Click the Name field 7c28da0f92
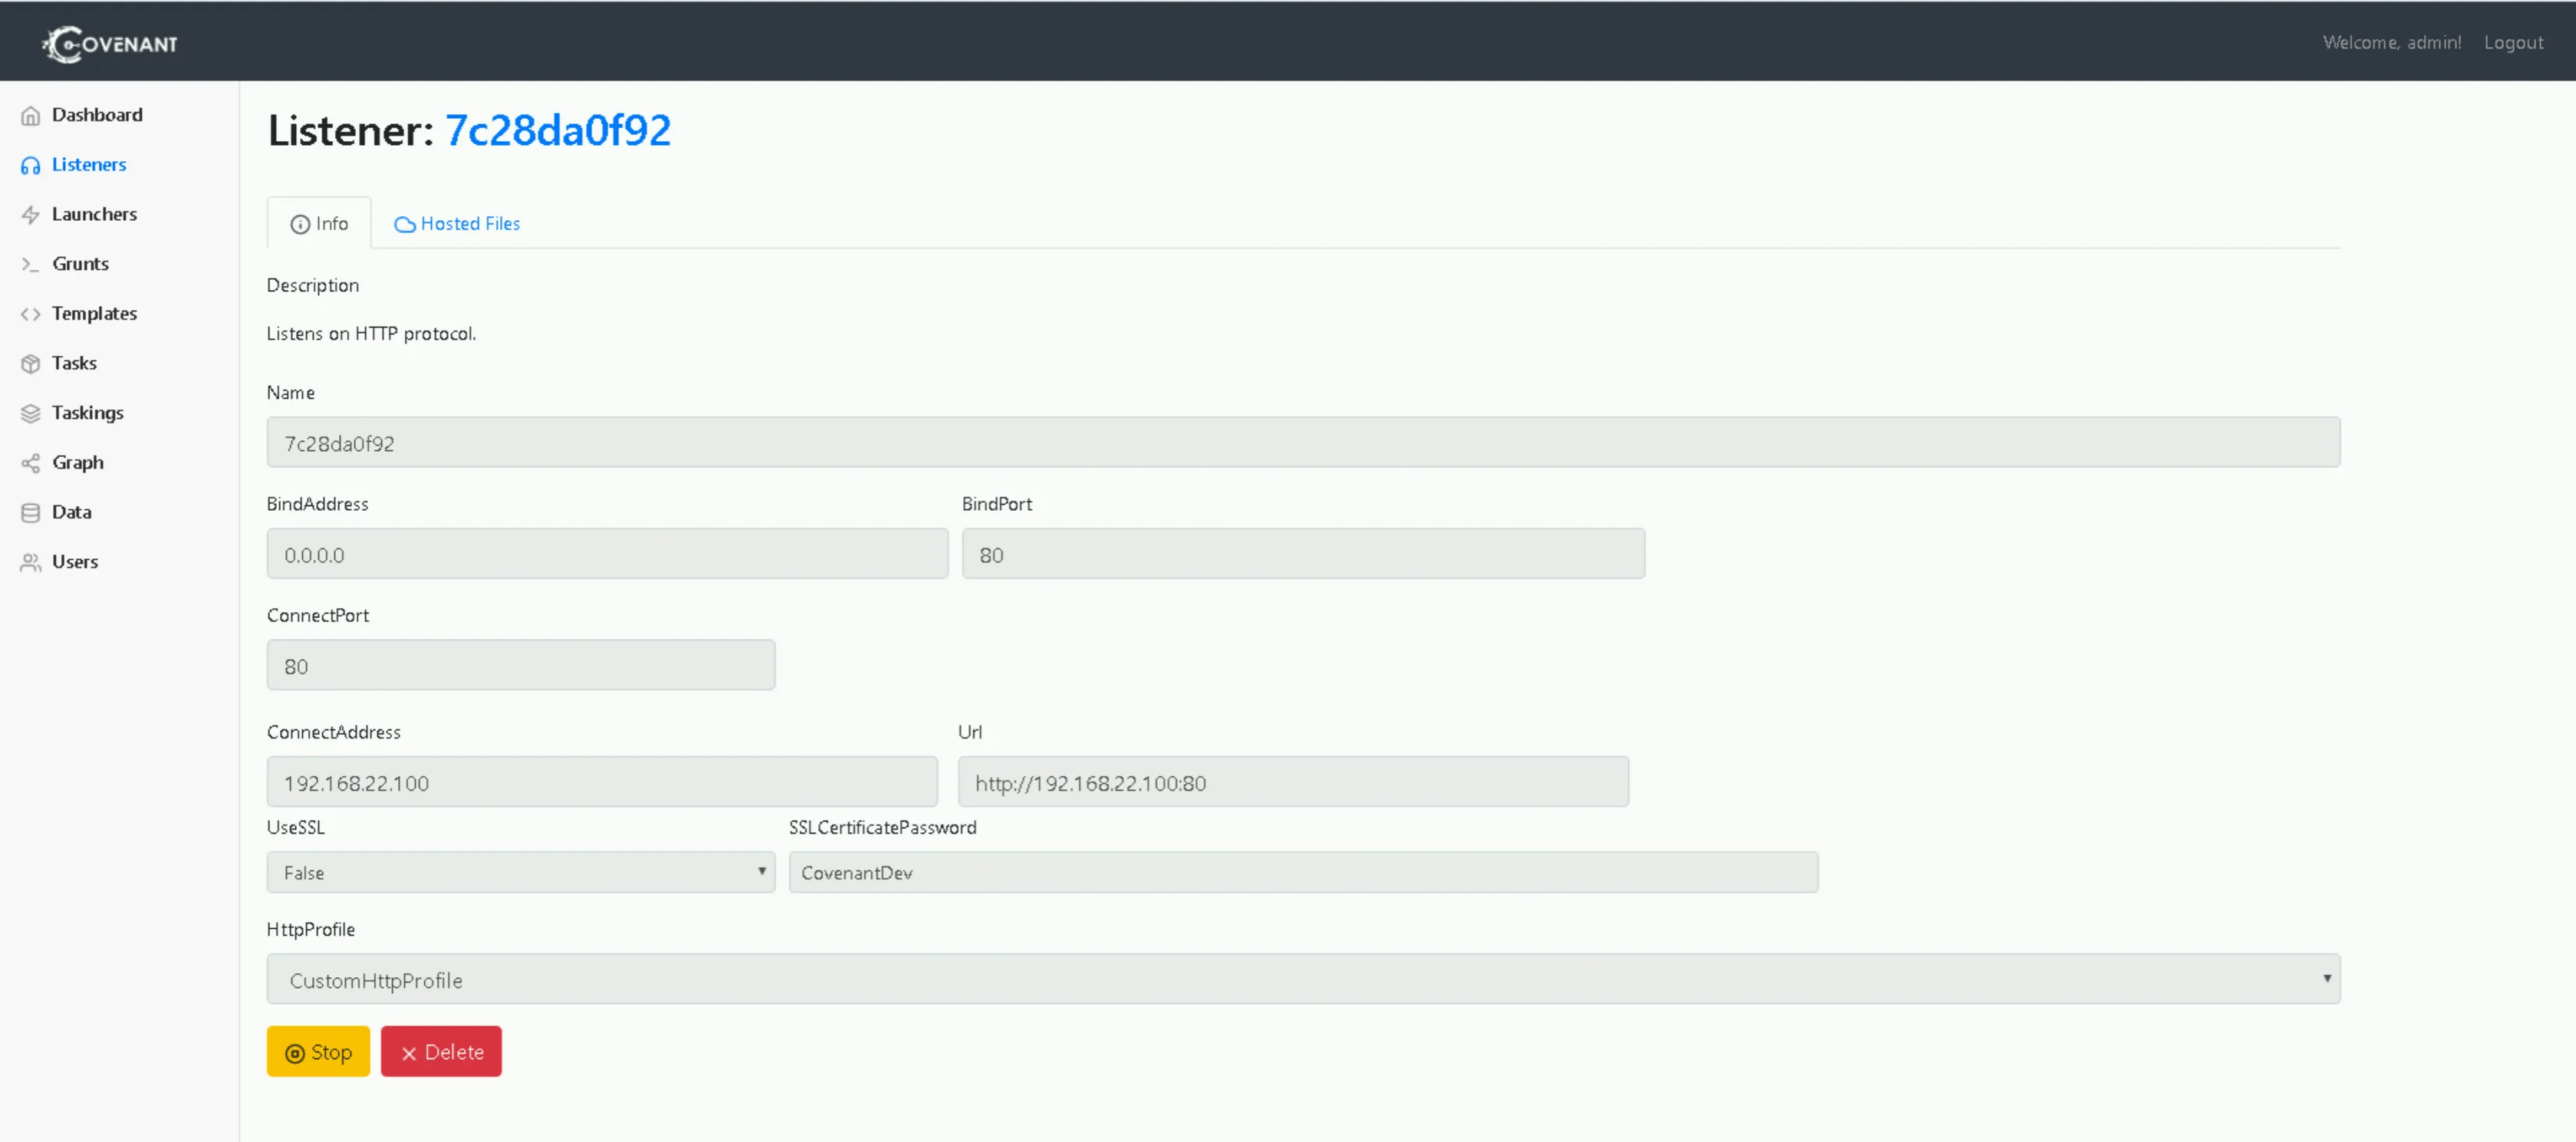Image resolution: width=2576 pixels, height=1142 pixels. pos(1303,442)
